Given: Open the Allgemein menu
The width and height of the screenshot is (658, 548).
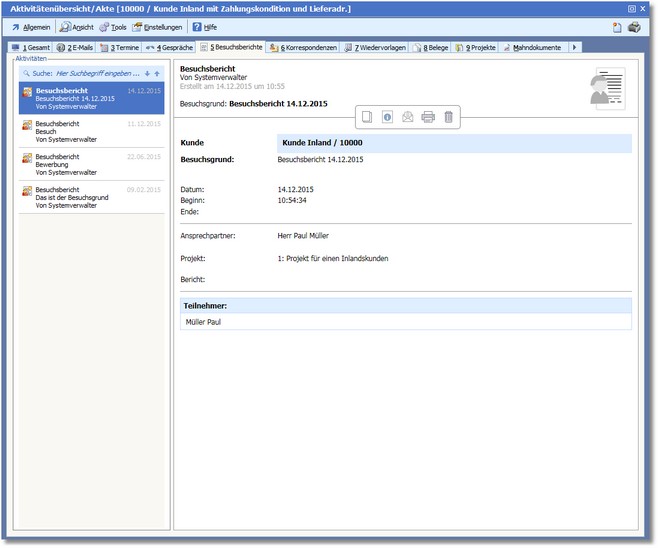Looking at the screenshot, I should (x=31, y=27).
